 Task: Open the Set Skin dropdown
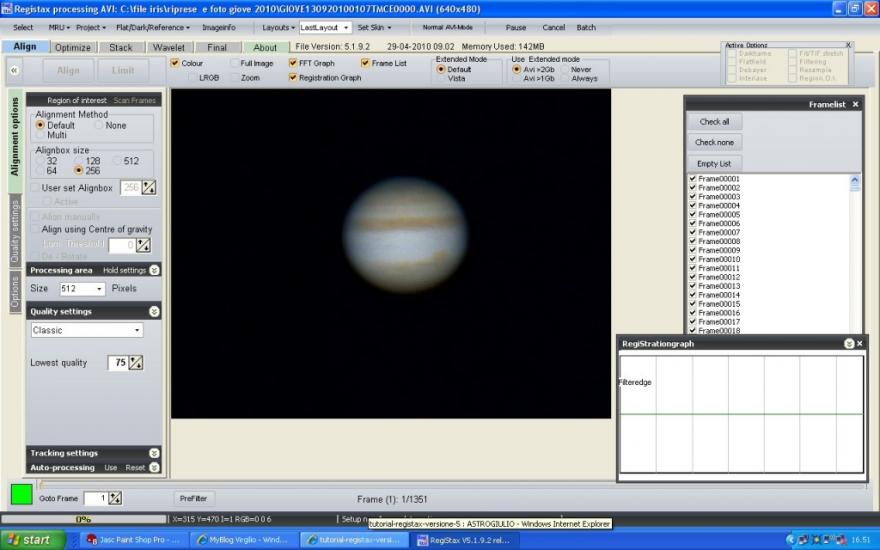click(x=374, y=28)
